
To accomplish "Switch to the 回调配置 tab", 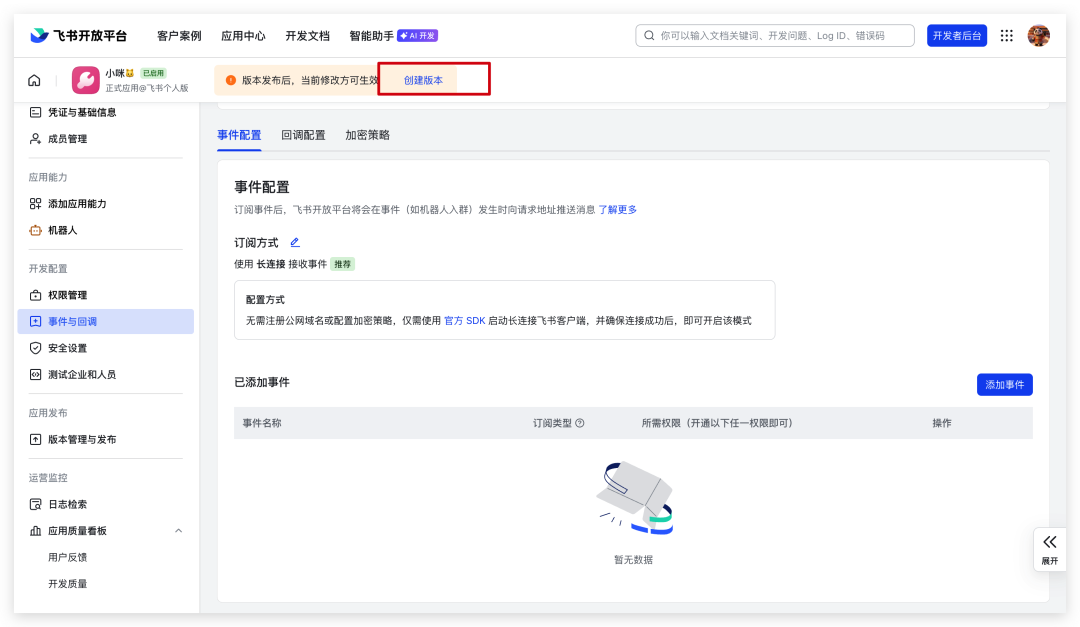I will 303,135.
